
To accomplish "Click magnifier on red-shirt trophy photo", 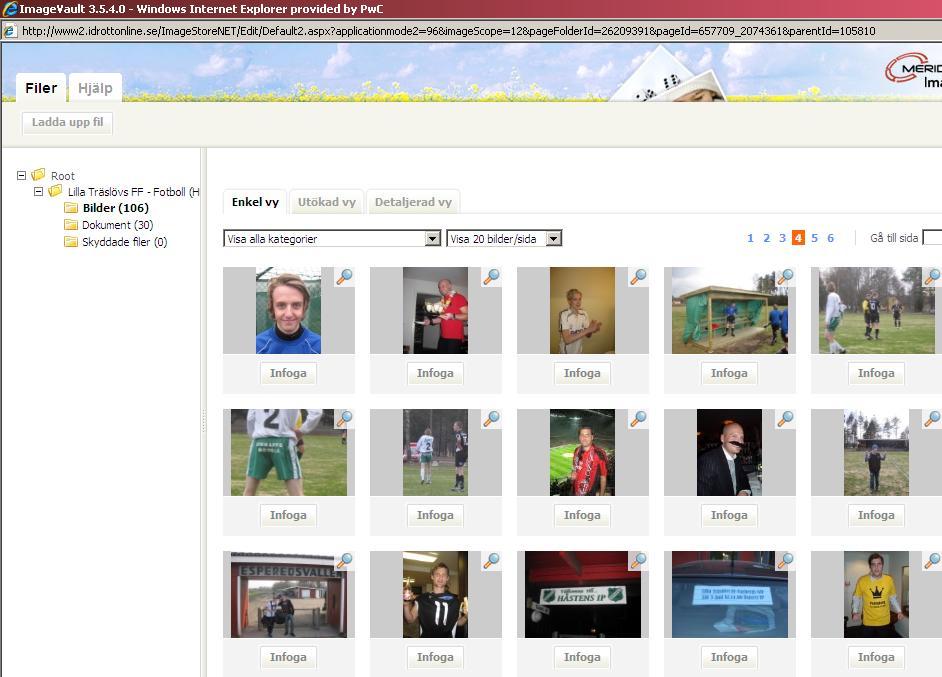I will [x=492, y=276].
